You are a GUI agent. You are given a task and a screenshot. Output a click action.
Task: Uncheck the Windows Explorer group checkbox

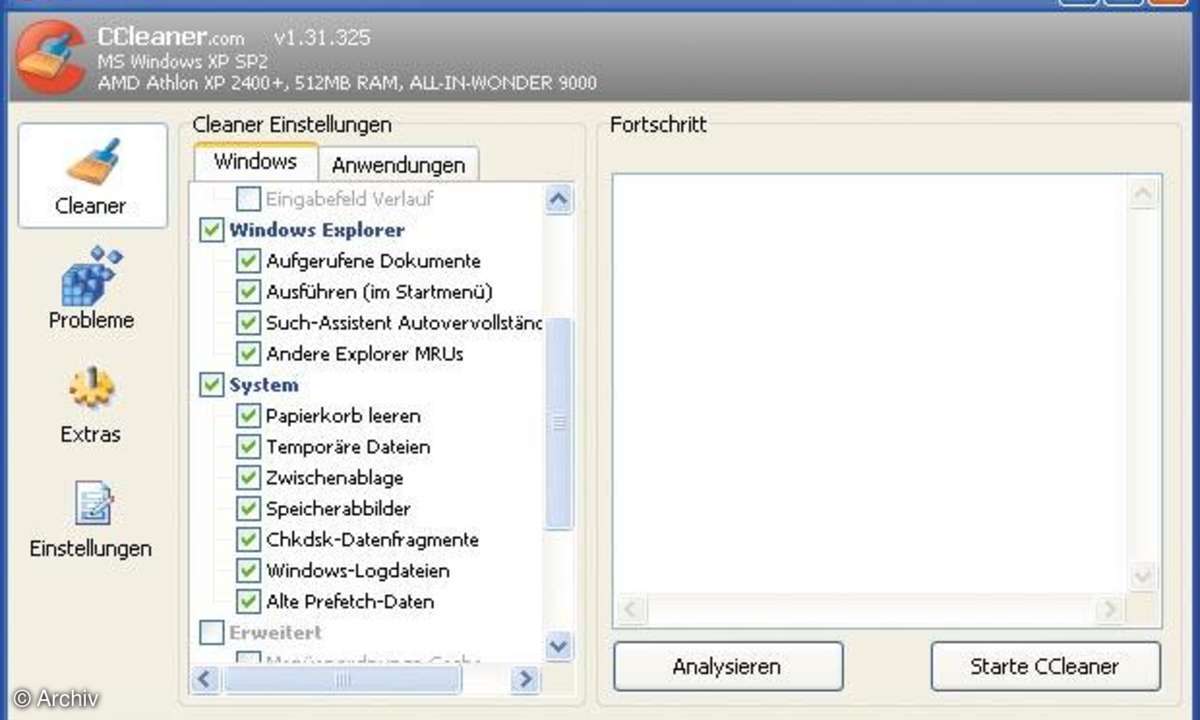[211, 230]
